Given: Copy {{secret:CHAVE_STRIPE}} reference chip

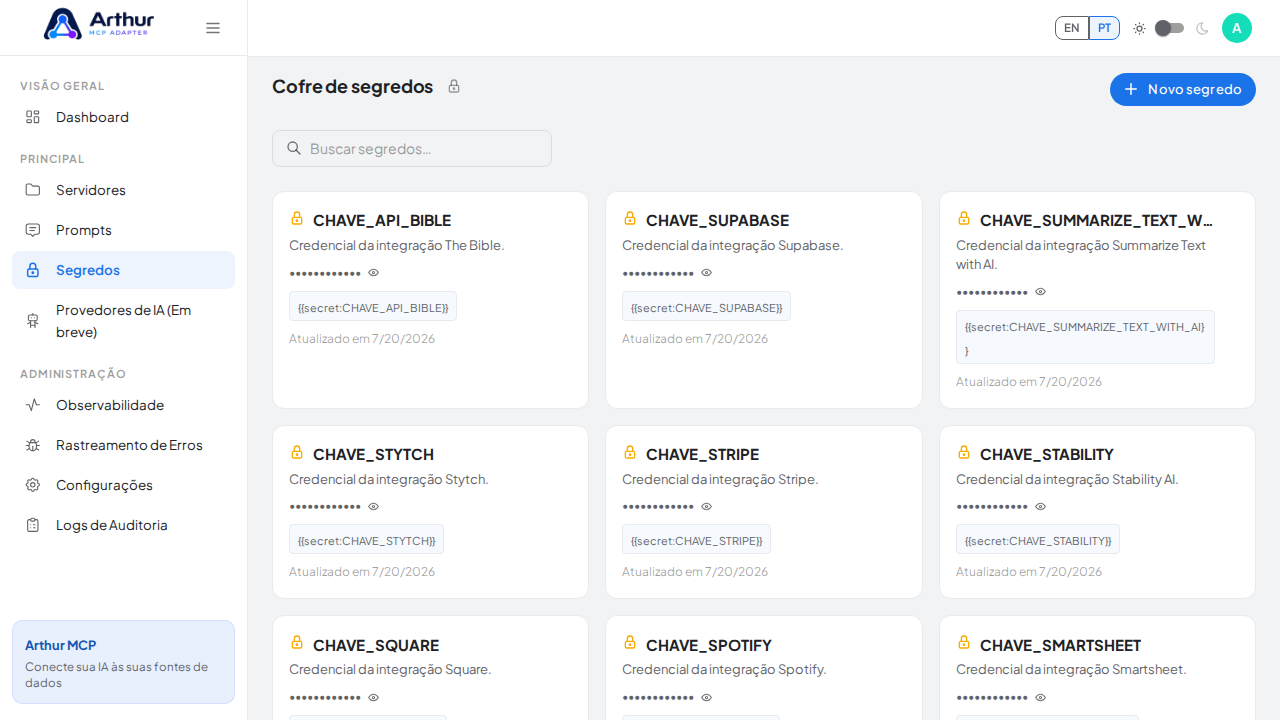Looking at the screenshot, I should pos(696,539).
